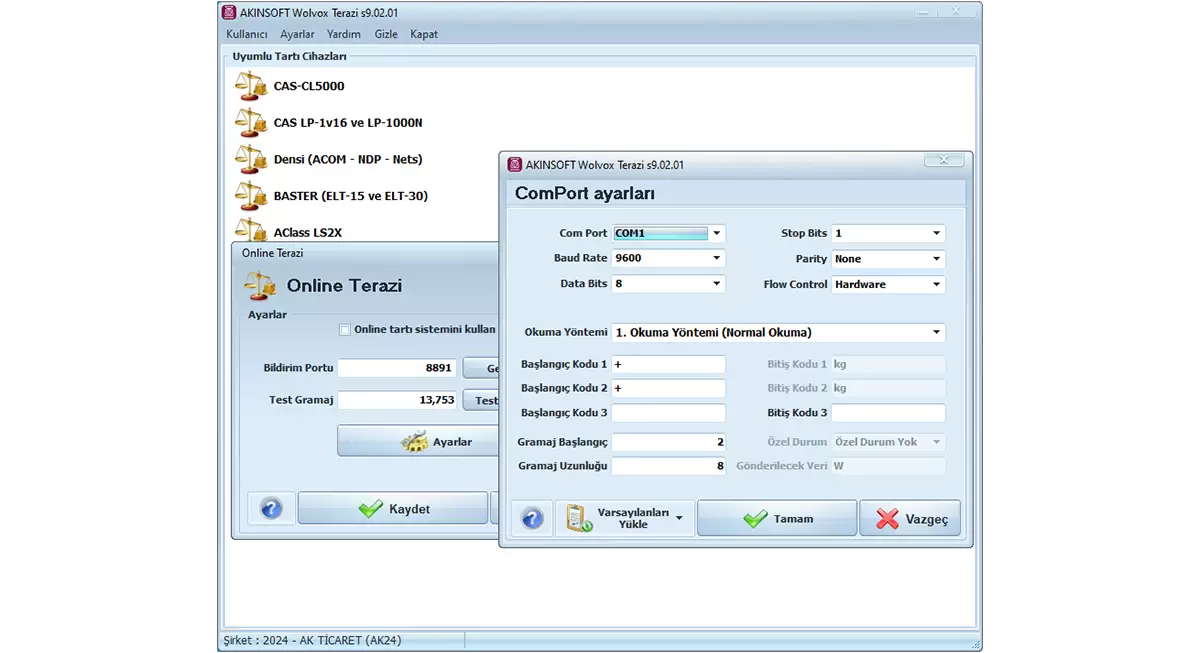The width and height of the screenshot is (1200, 653).
Task: Expand the Baud Rate dropdown
Action: pyautogui.click(x=716, y=258)
